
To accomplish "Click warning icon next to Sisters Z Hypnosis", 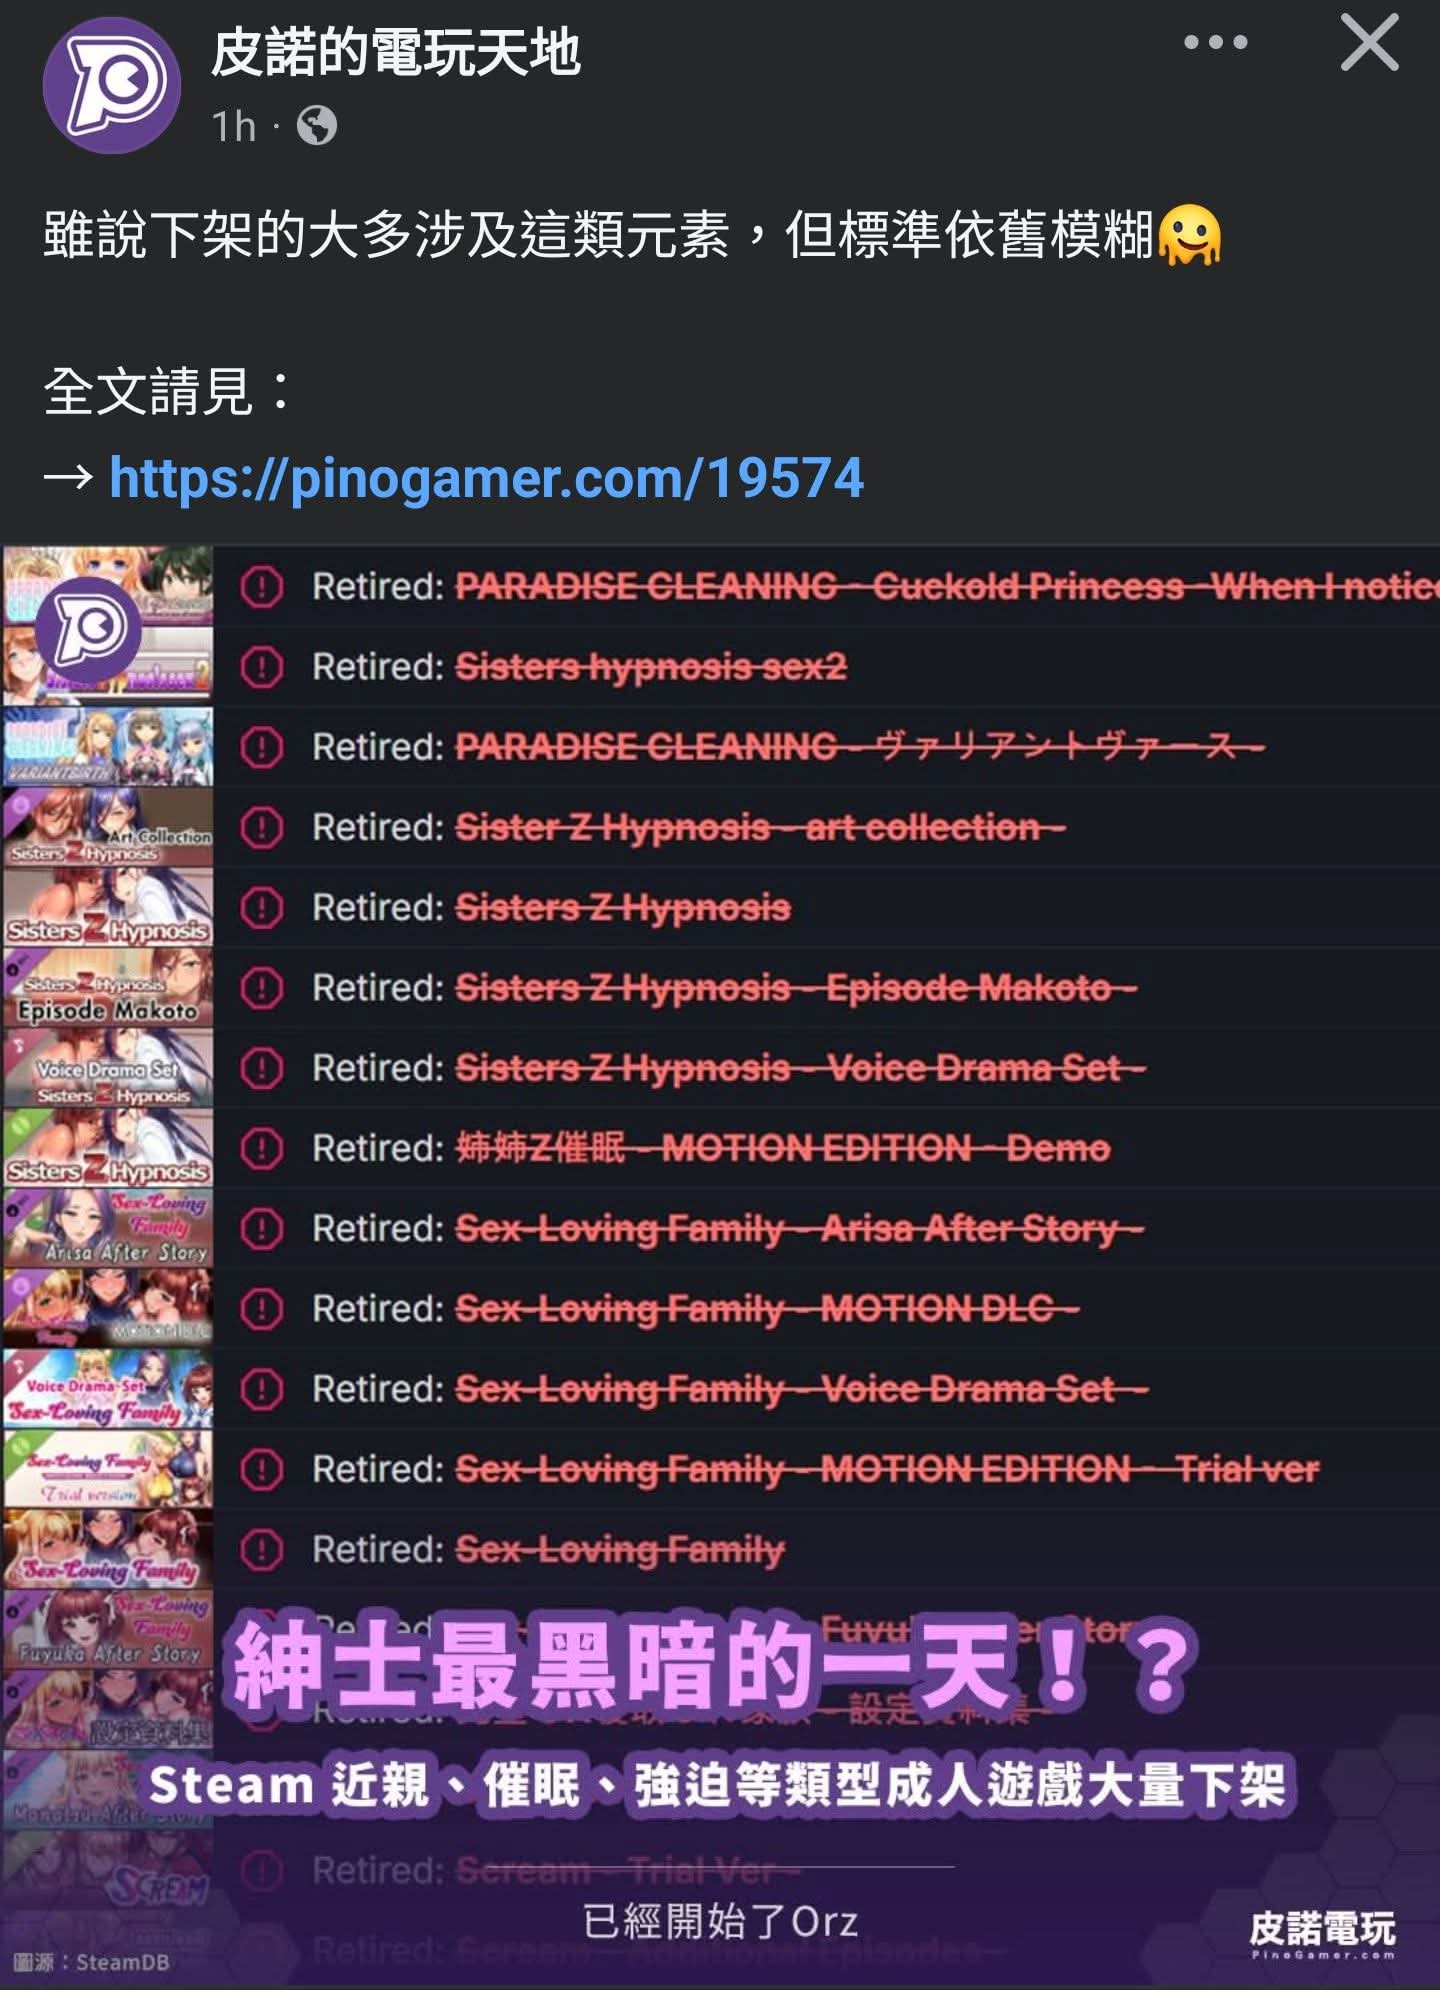I will 262,907.
